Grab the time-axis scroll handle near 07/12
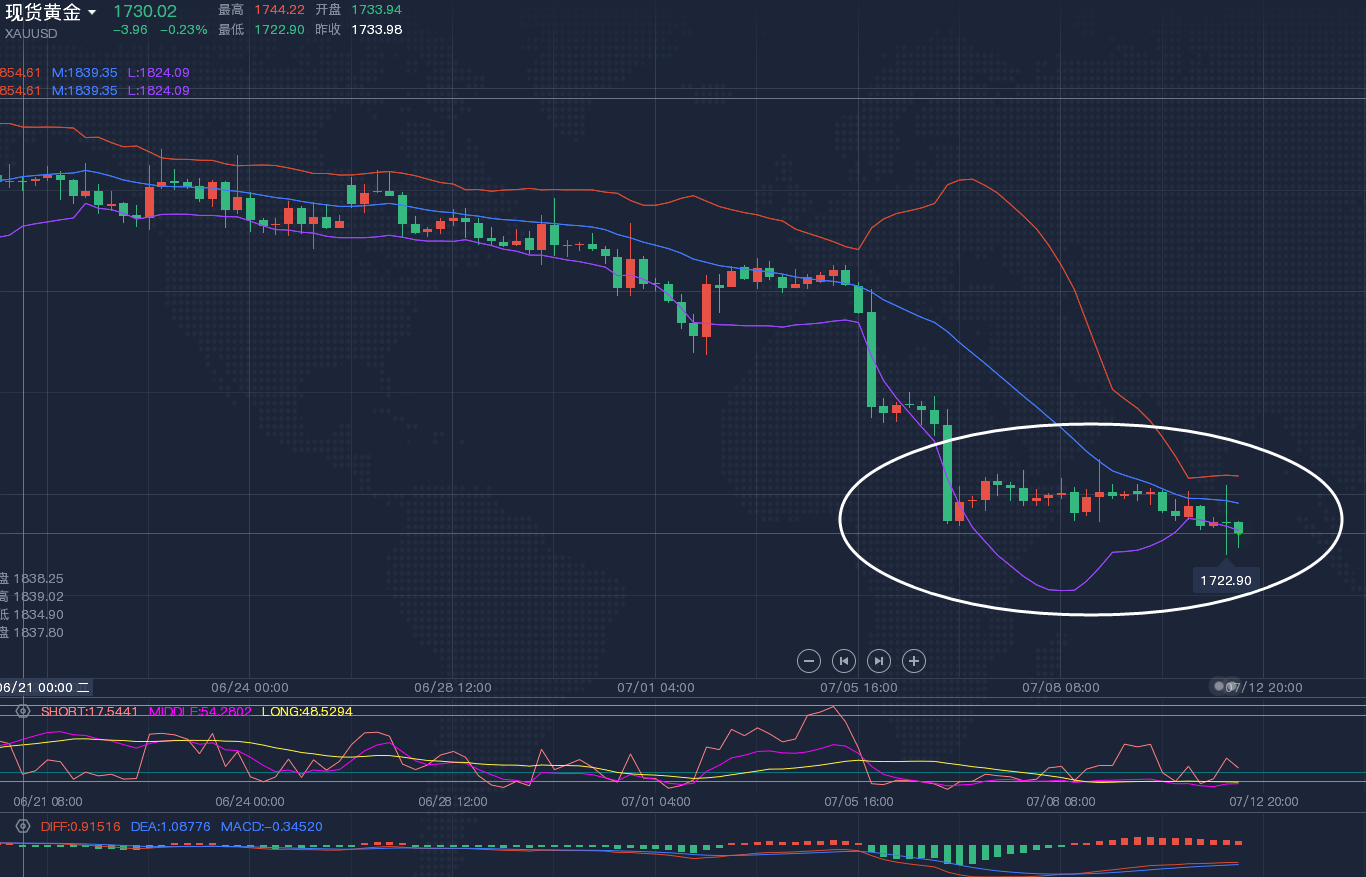Image resolution: width=1366 pixels, height=877 pixels. (1222, 686)
